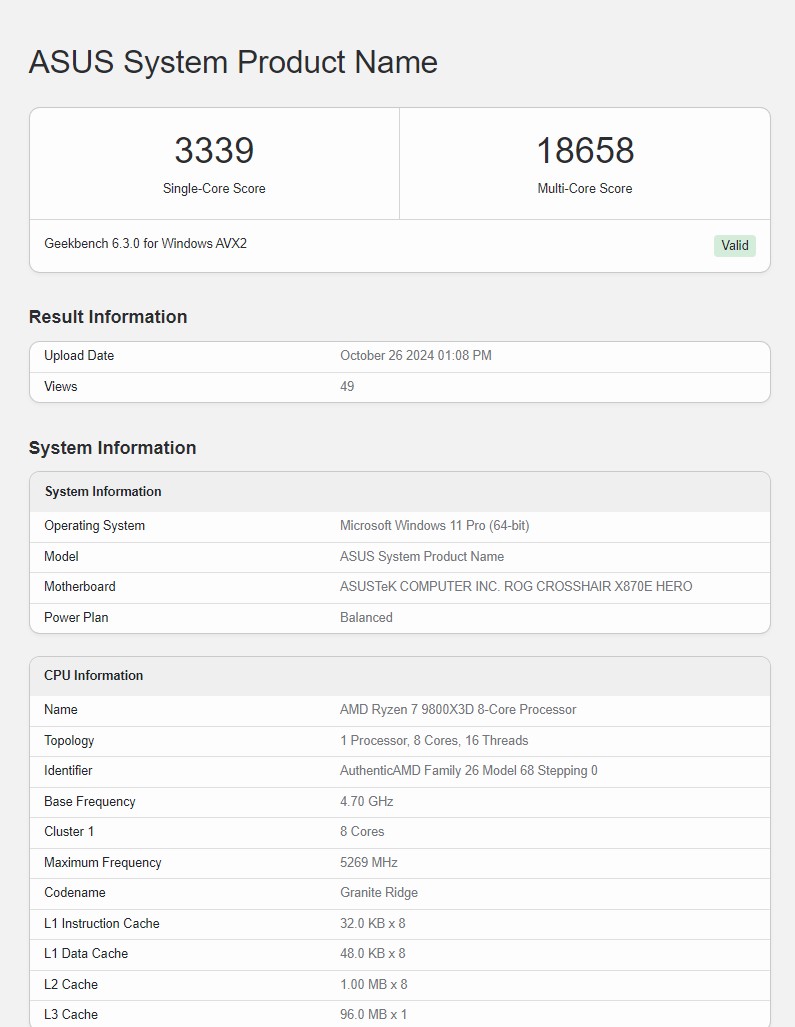Image resolution: width=795 pixels, height=1027 pixels.
Task: Click 'Microsoft Windows 11 Pro (64-bit)' value
Action: click(434, 526)
